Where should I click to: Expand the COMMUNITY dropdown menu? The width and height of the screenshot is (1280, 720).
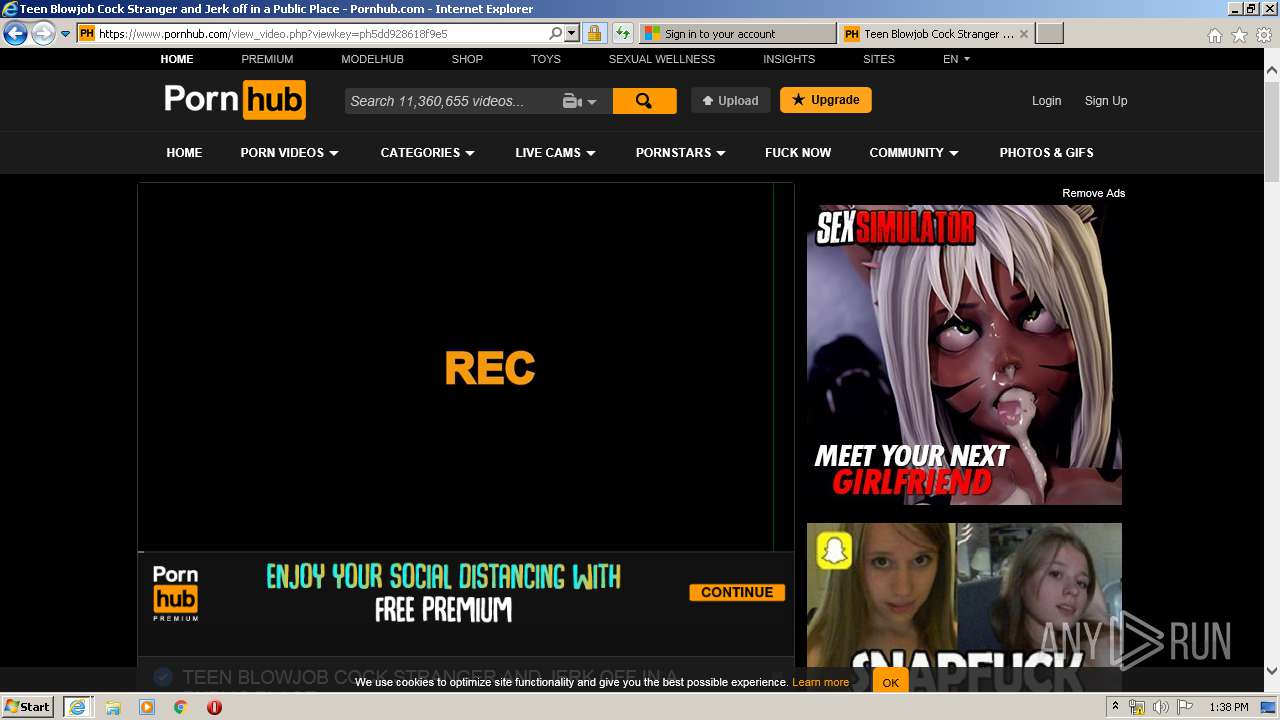coord(914,153)
